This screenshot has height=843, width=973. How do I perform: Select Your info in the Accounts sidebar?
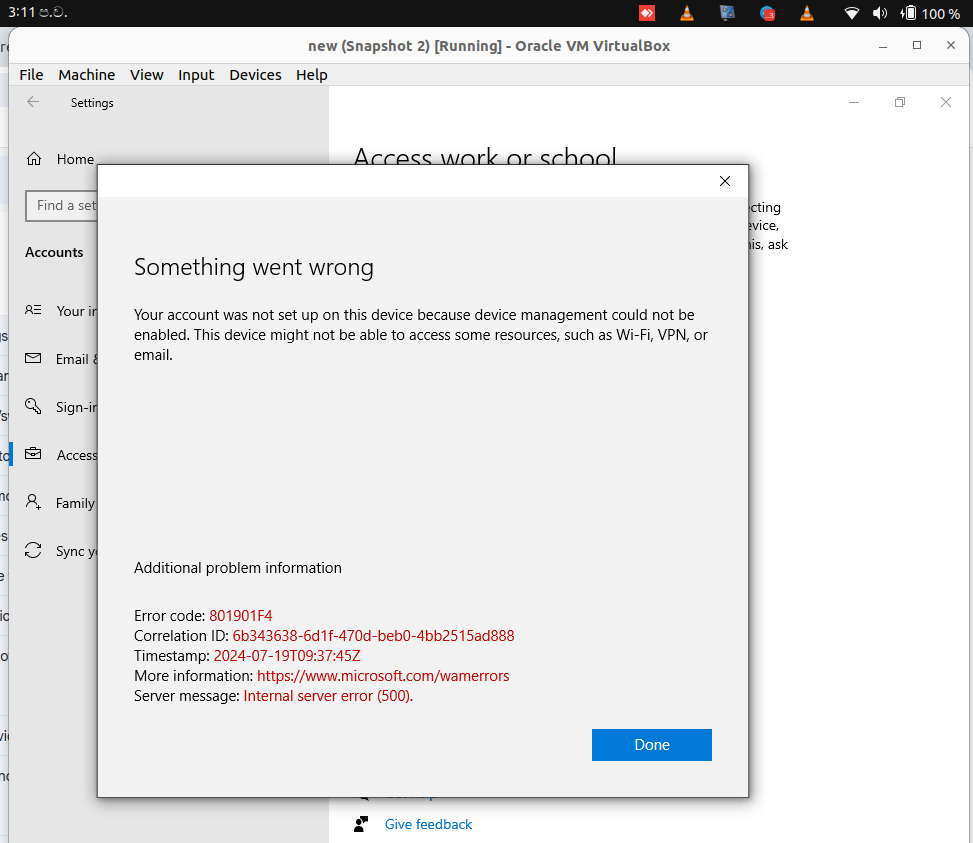[x=34, y=311]
